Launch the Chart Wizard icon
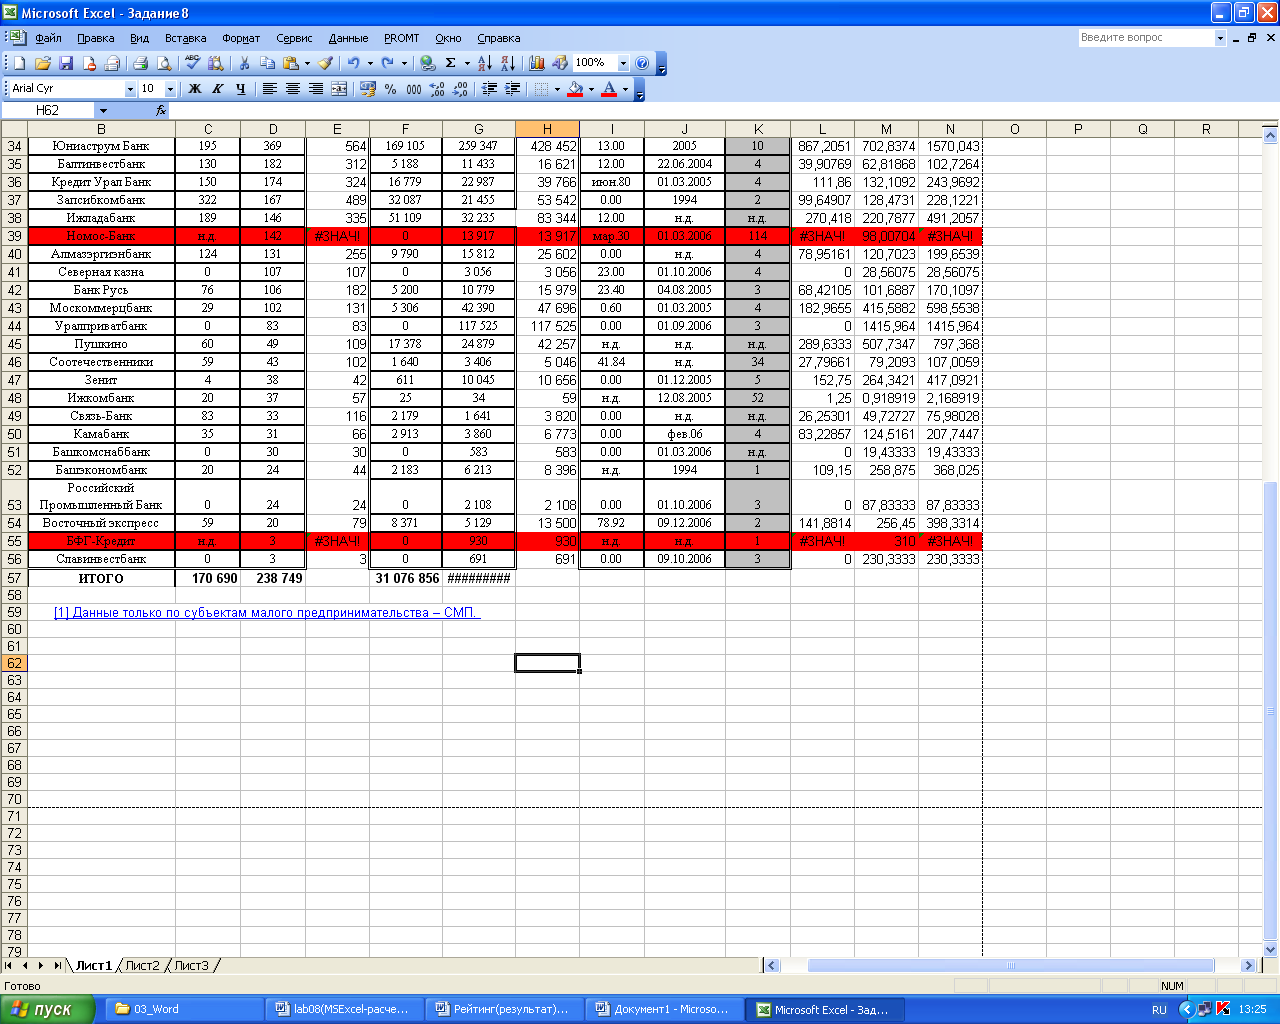 click(537, 63)
